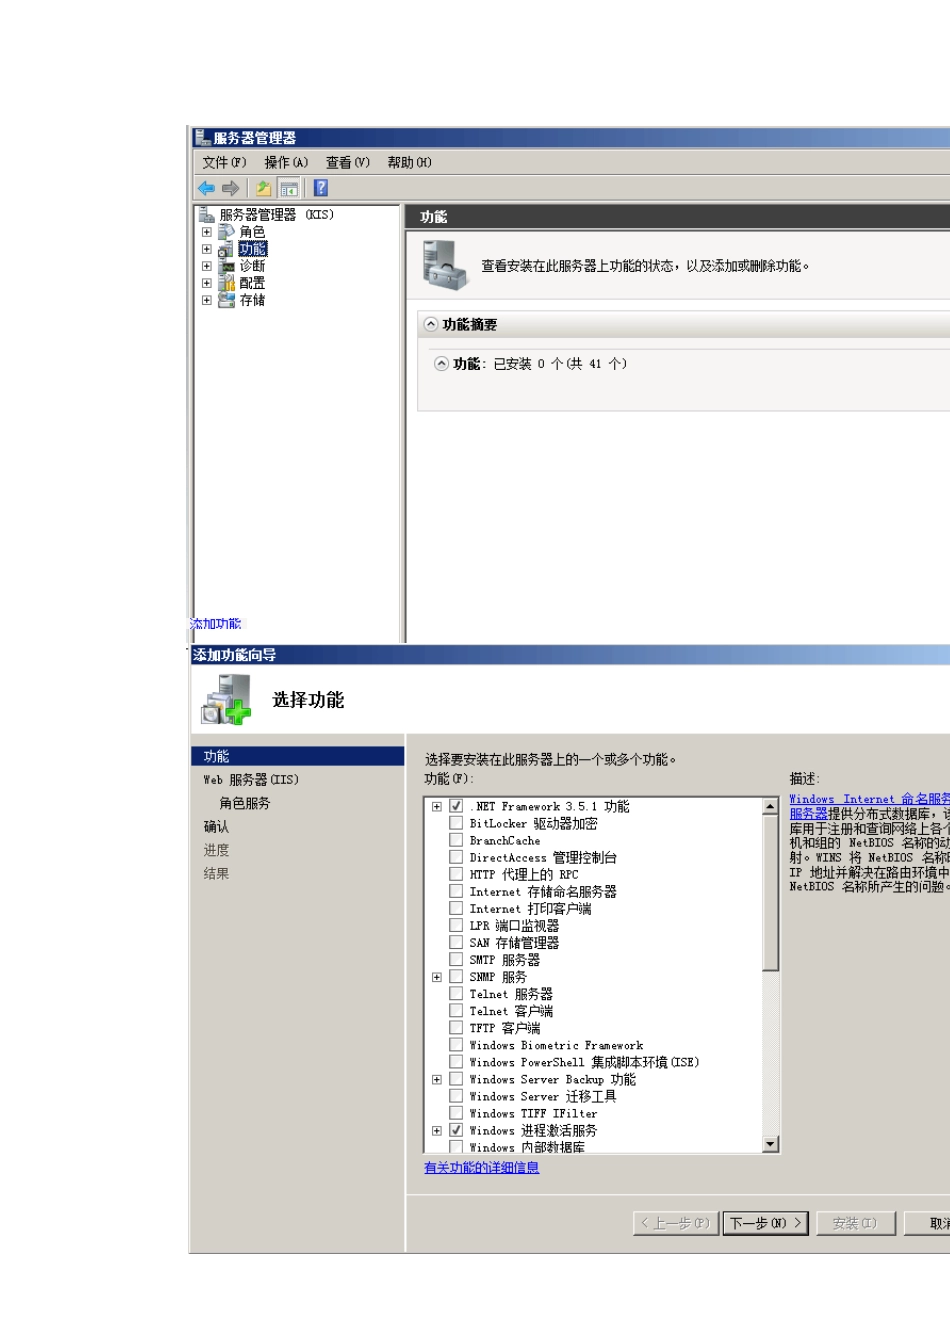Expand the 存储 node
The height and width of the screenshot is (1344, 950).
click(207, 300)
